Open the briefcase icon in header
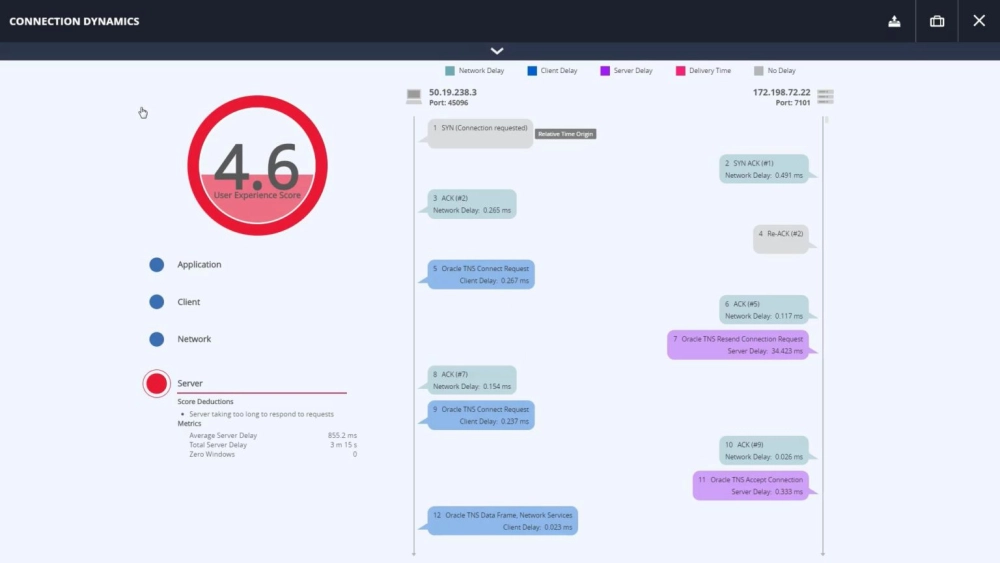 click(937, 21)
